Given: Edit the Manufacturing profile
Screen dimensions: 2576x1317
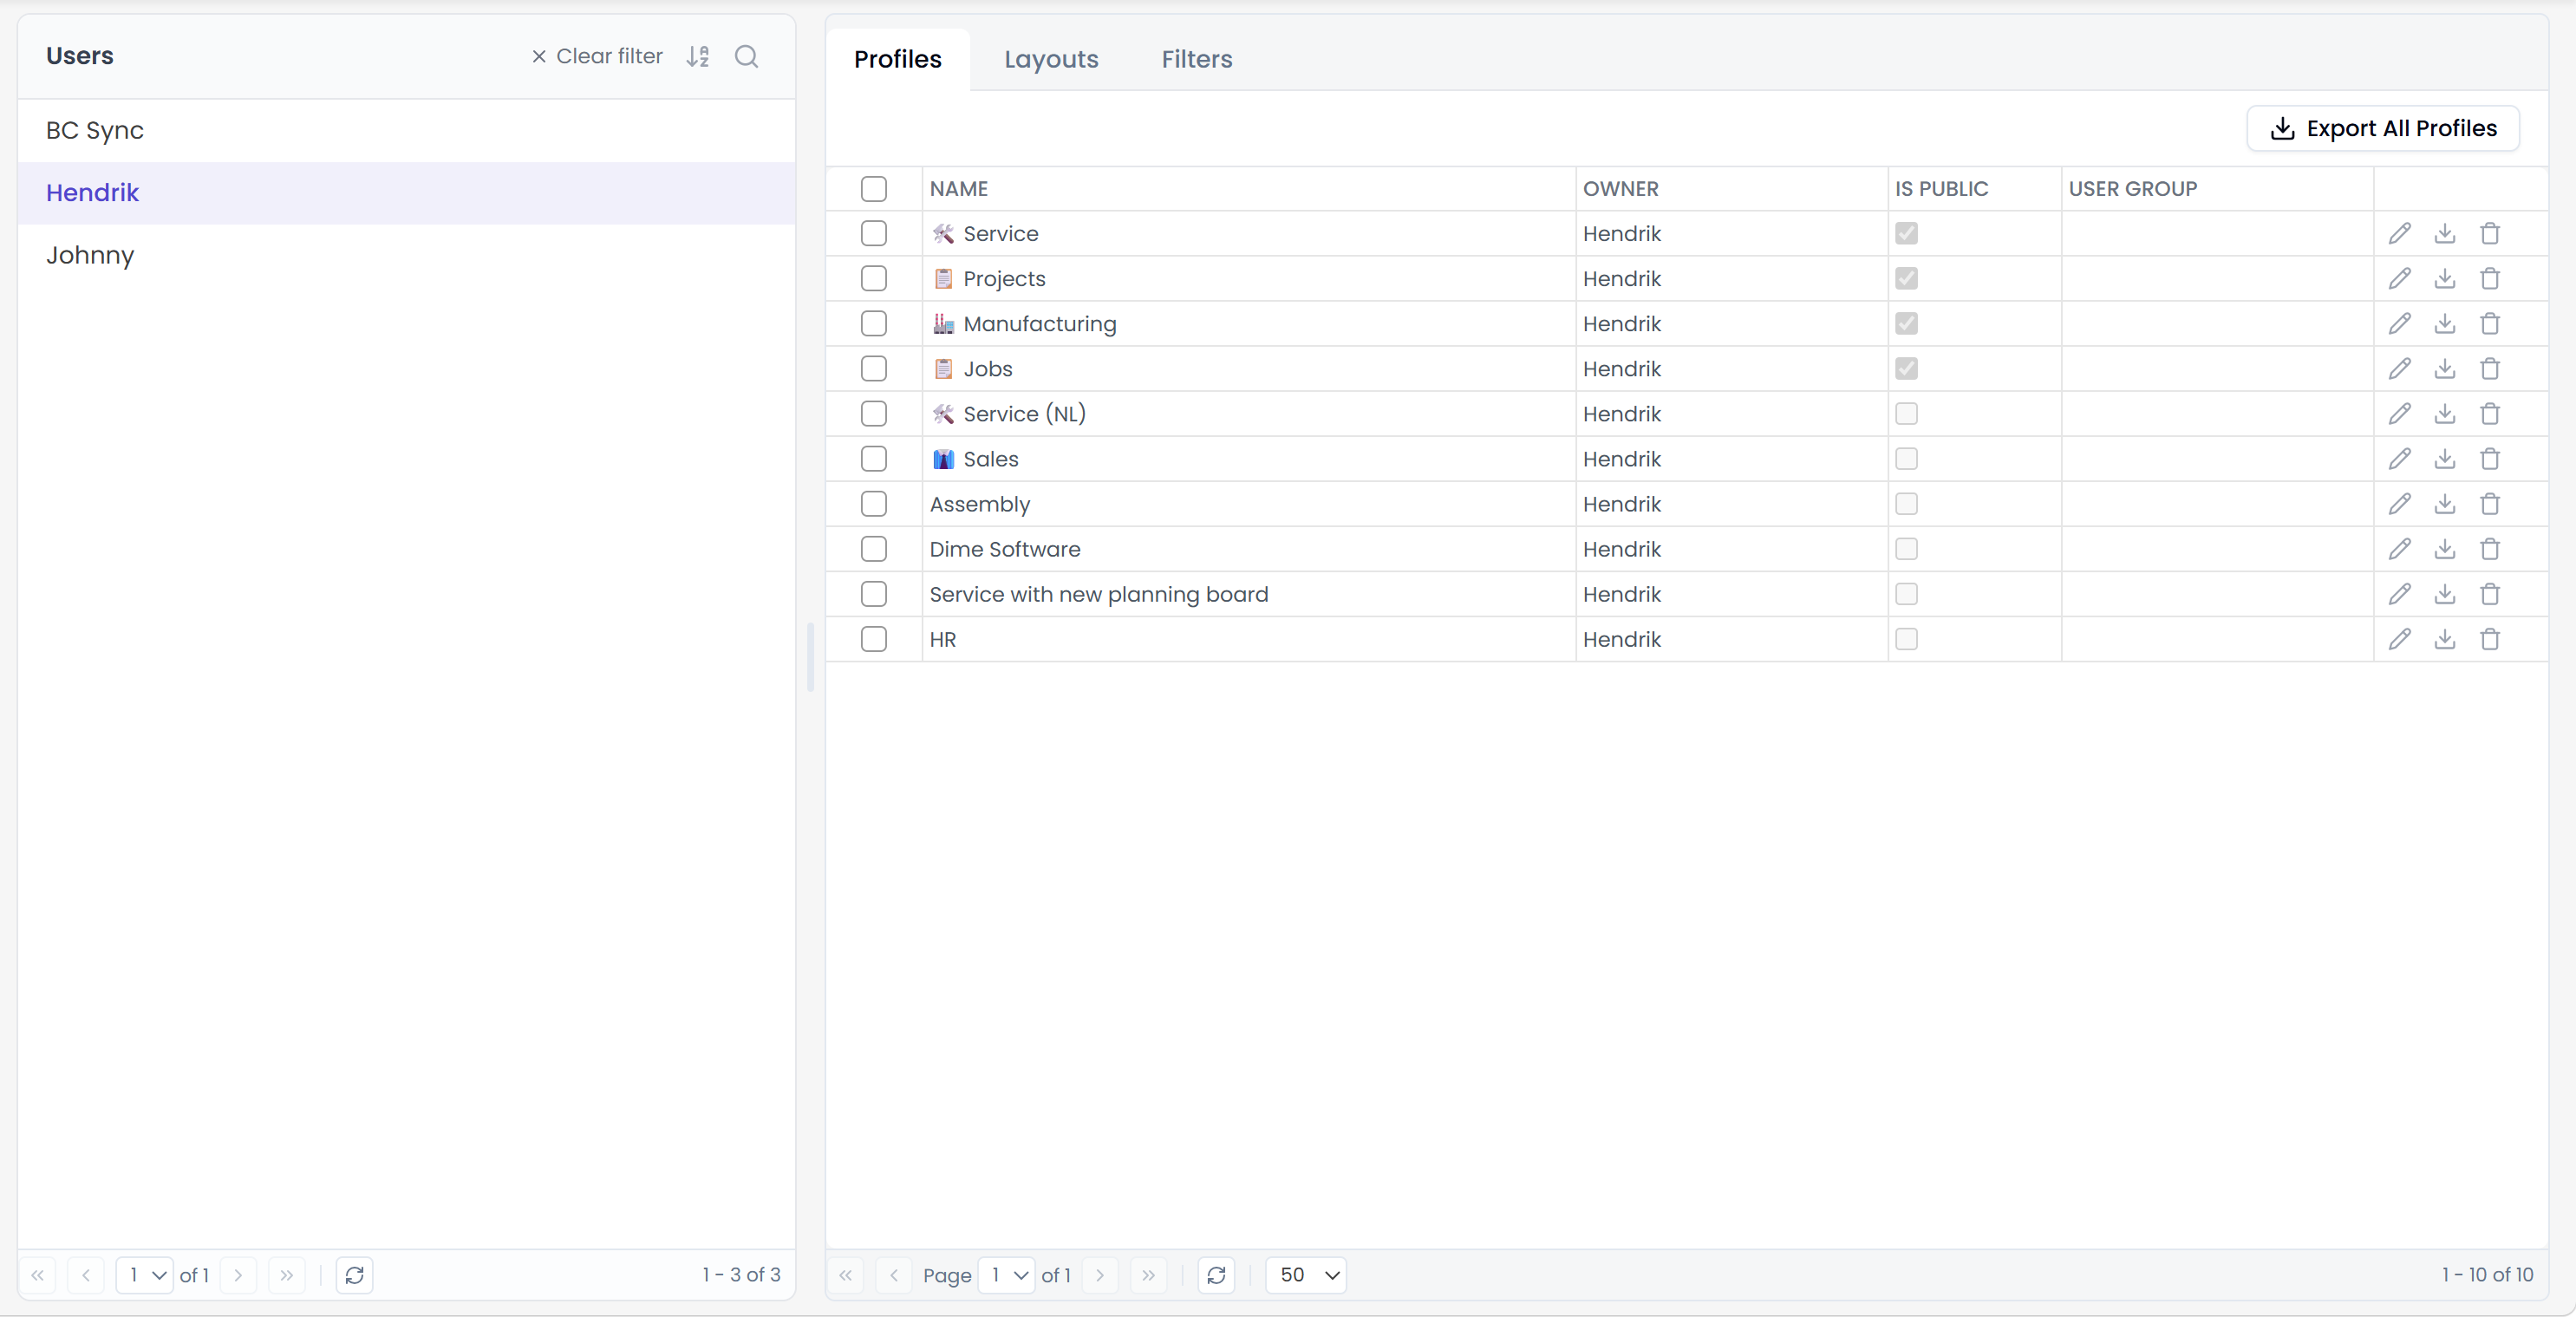Looking at the screenshot, I should coord(2399,323).
